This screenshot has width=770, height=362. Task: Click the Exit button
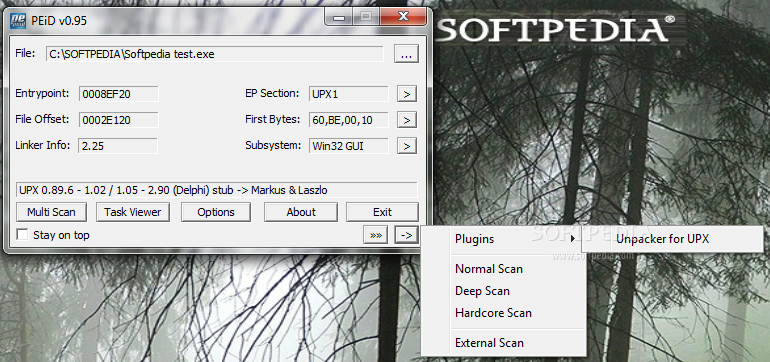382,212
